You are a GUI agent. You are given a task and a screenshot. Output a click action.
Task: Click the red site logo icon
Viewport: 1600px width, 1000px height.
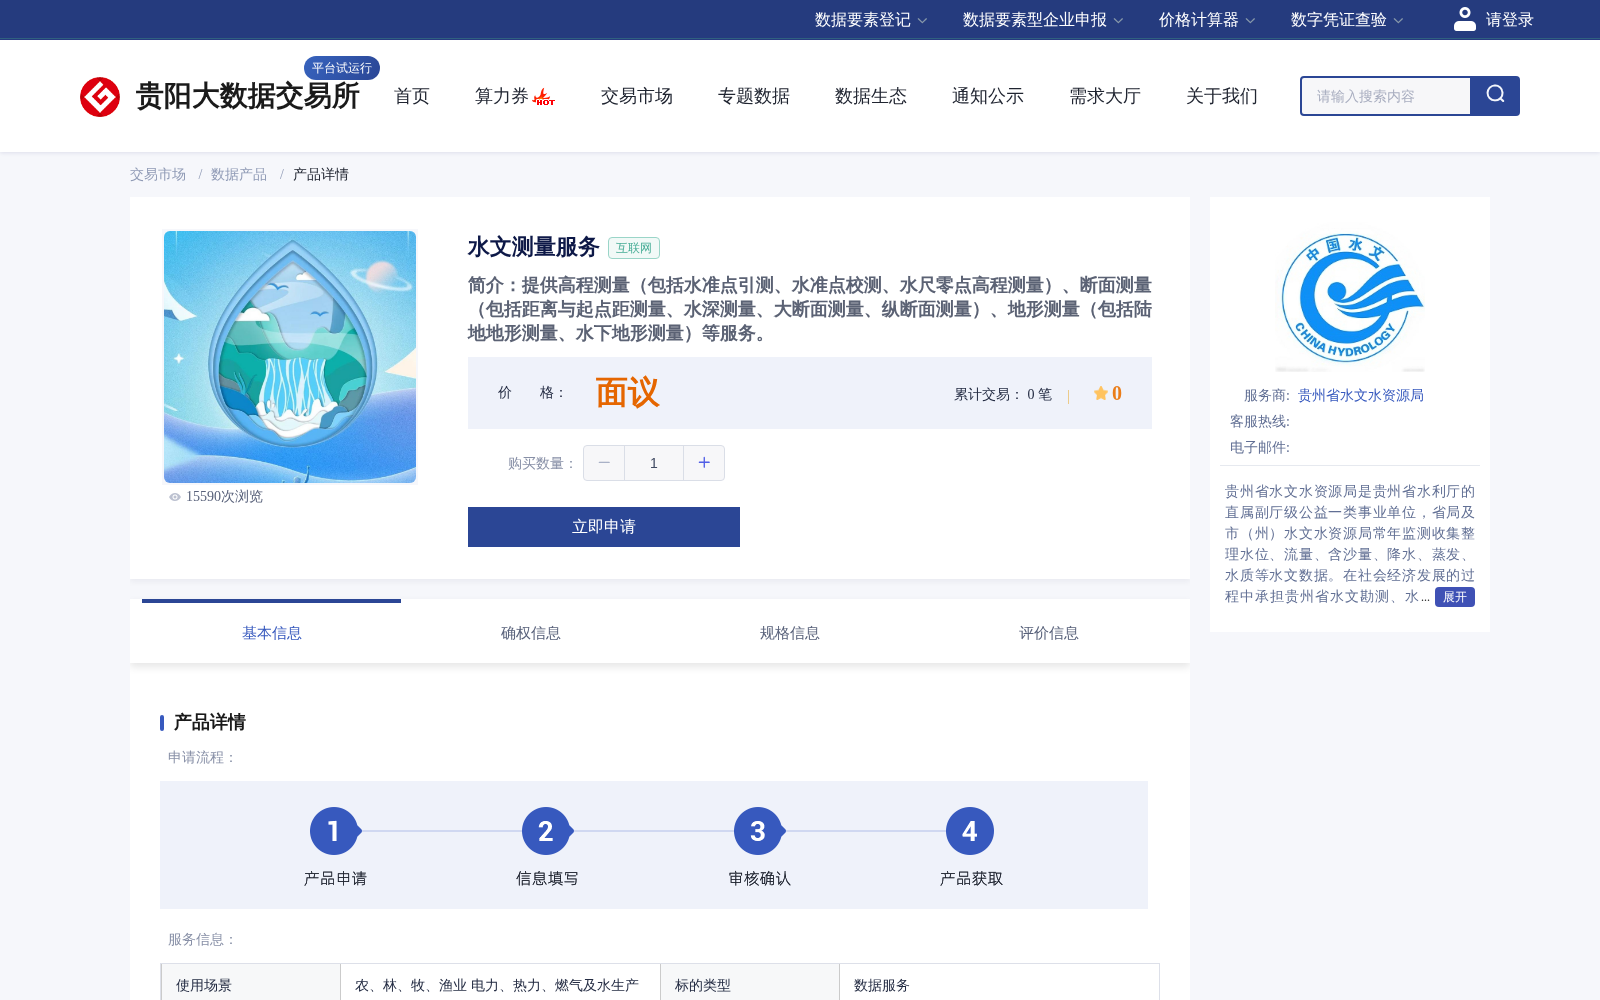[100, 97]
